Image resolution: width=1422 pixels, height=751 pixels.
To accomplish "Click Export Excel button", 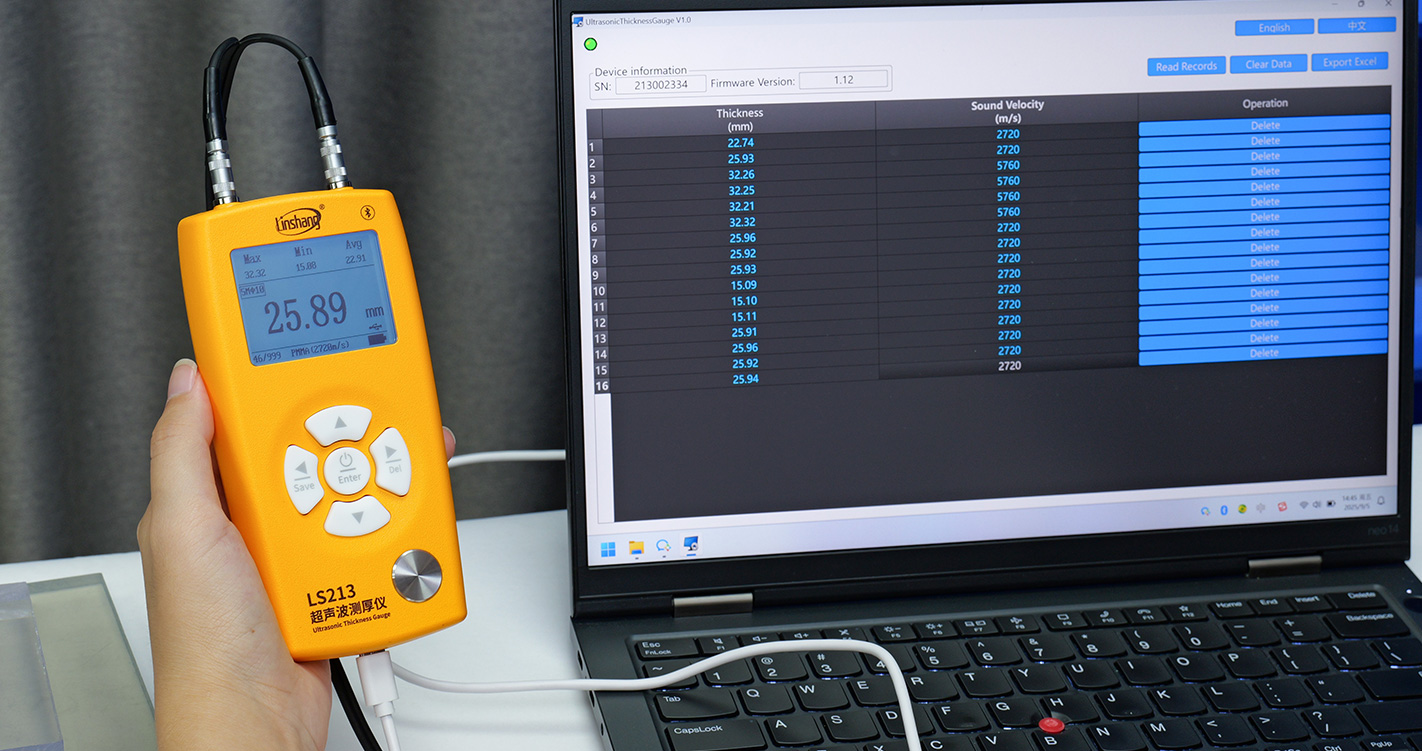I will point(1349,62).
